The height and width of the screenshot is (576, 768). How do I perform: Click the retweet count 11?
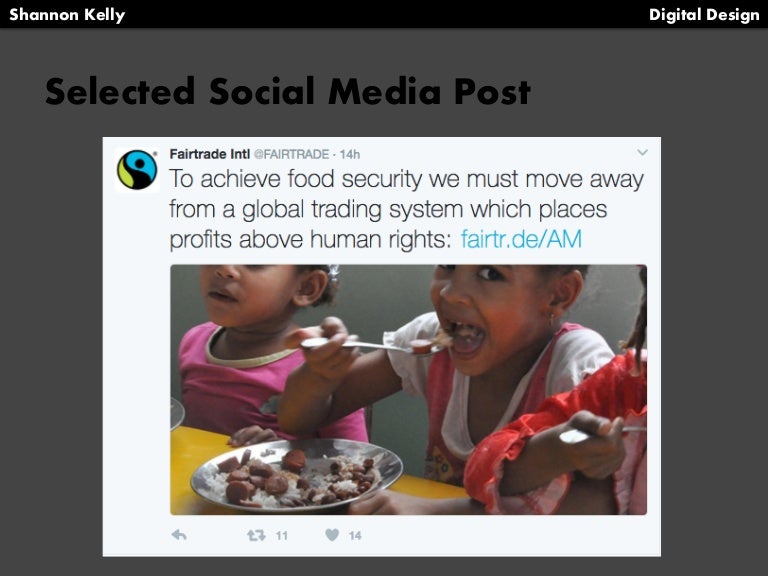[281, 535]
